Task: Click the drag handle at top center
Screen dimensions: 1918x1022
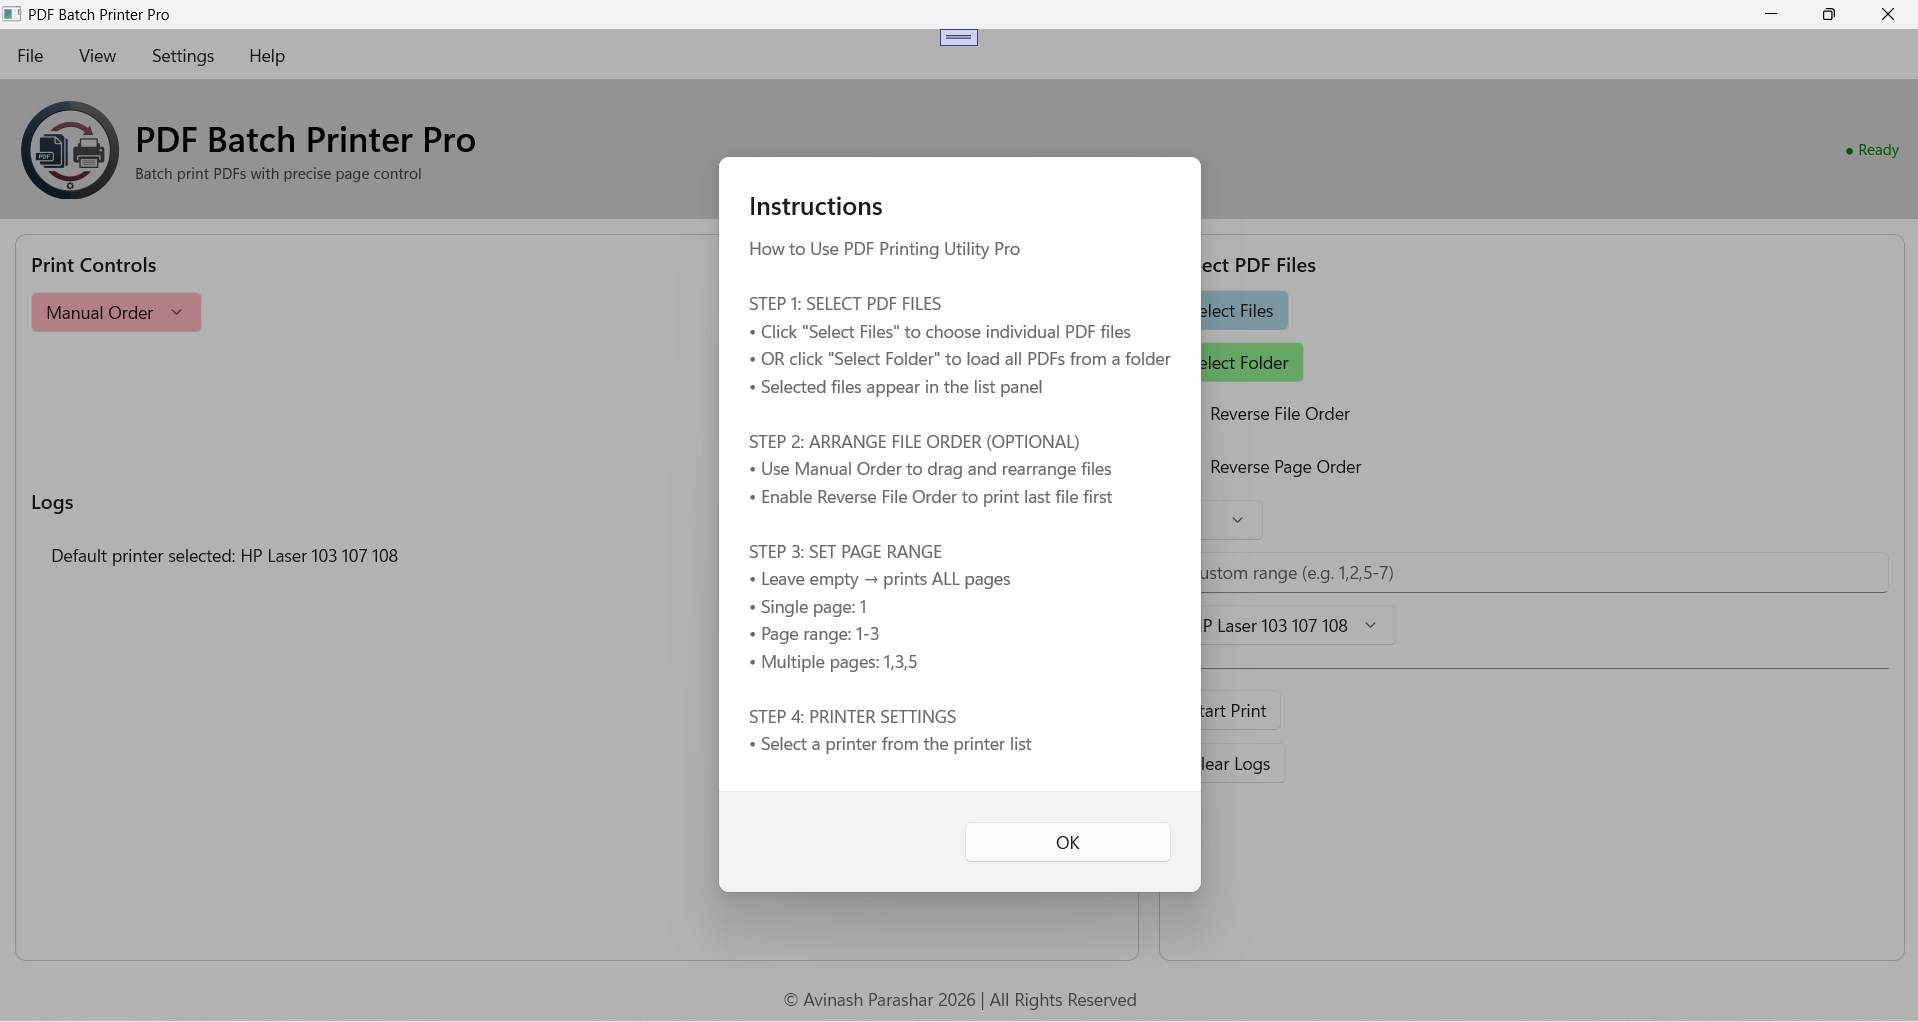Action: (x=958, y=38)
